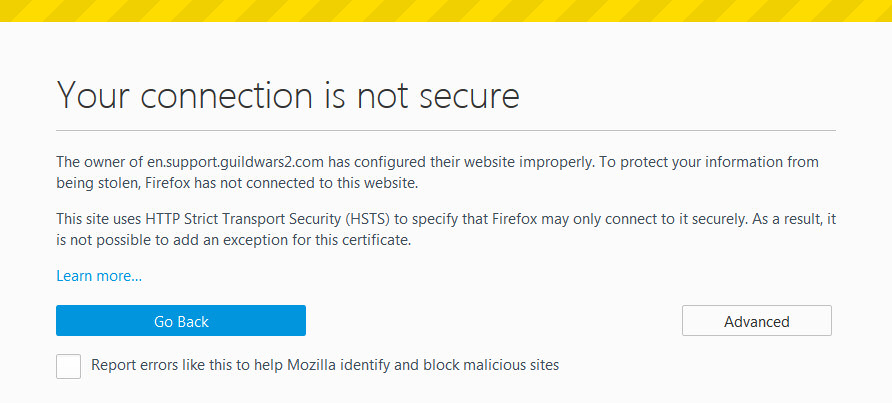Click the word "Mozilla" in checkbox label
This screenshot has width=892, height=403.
[x=311, y=365]
